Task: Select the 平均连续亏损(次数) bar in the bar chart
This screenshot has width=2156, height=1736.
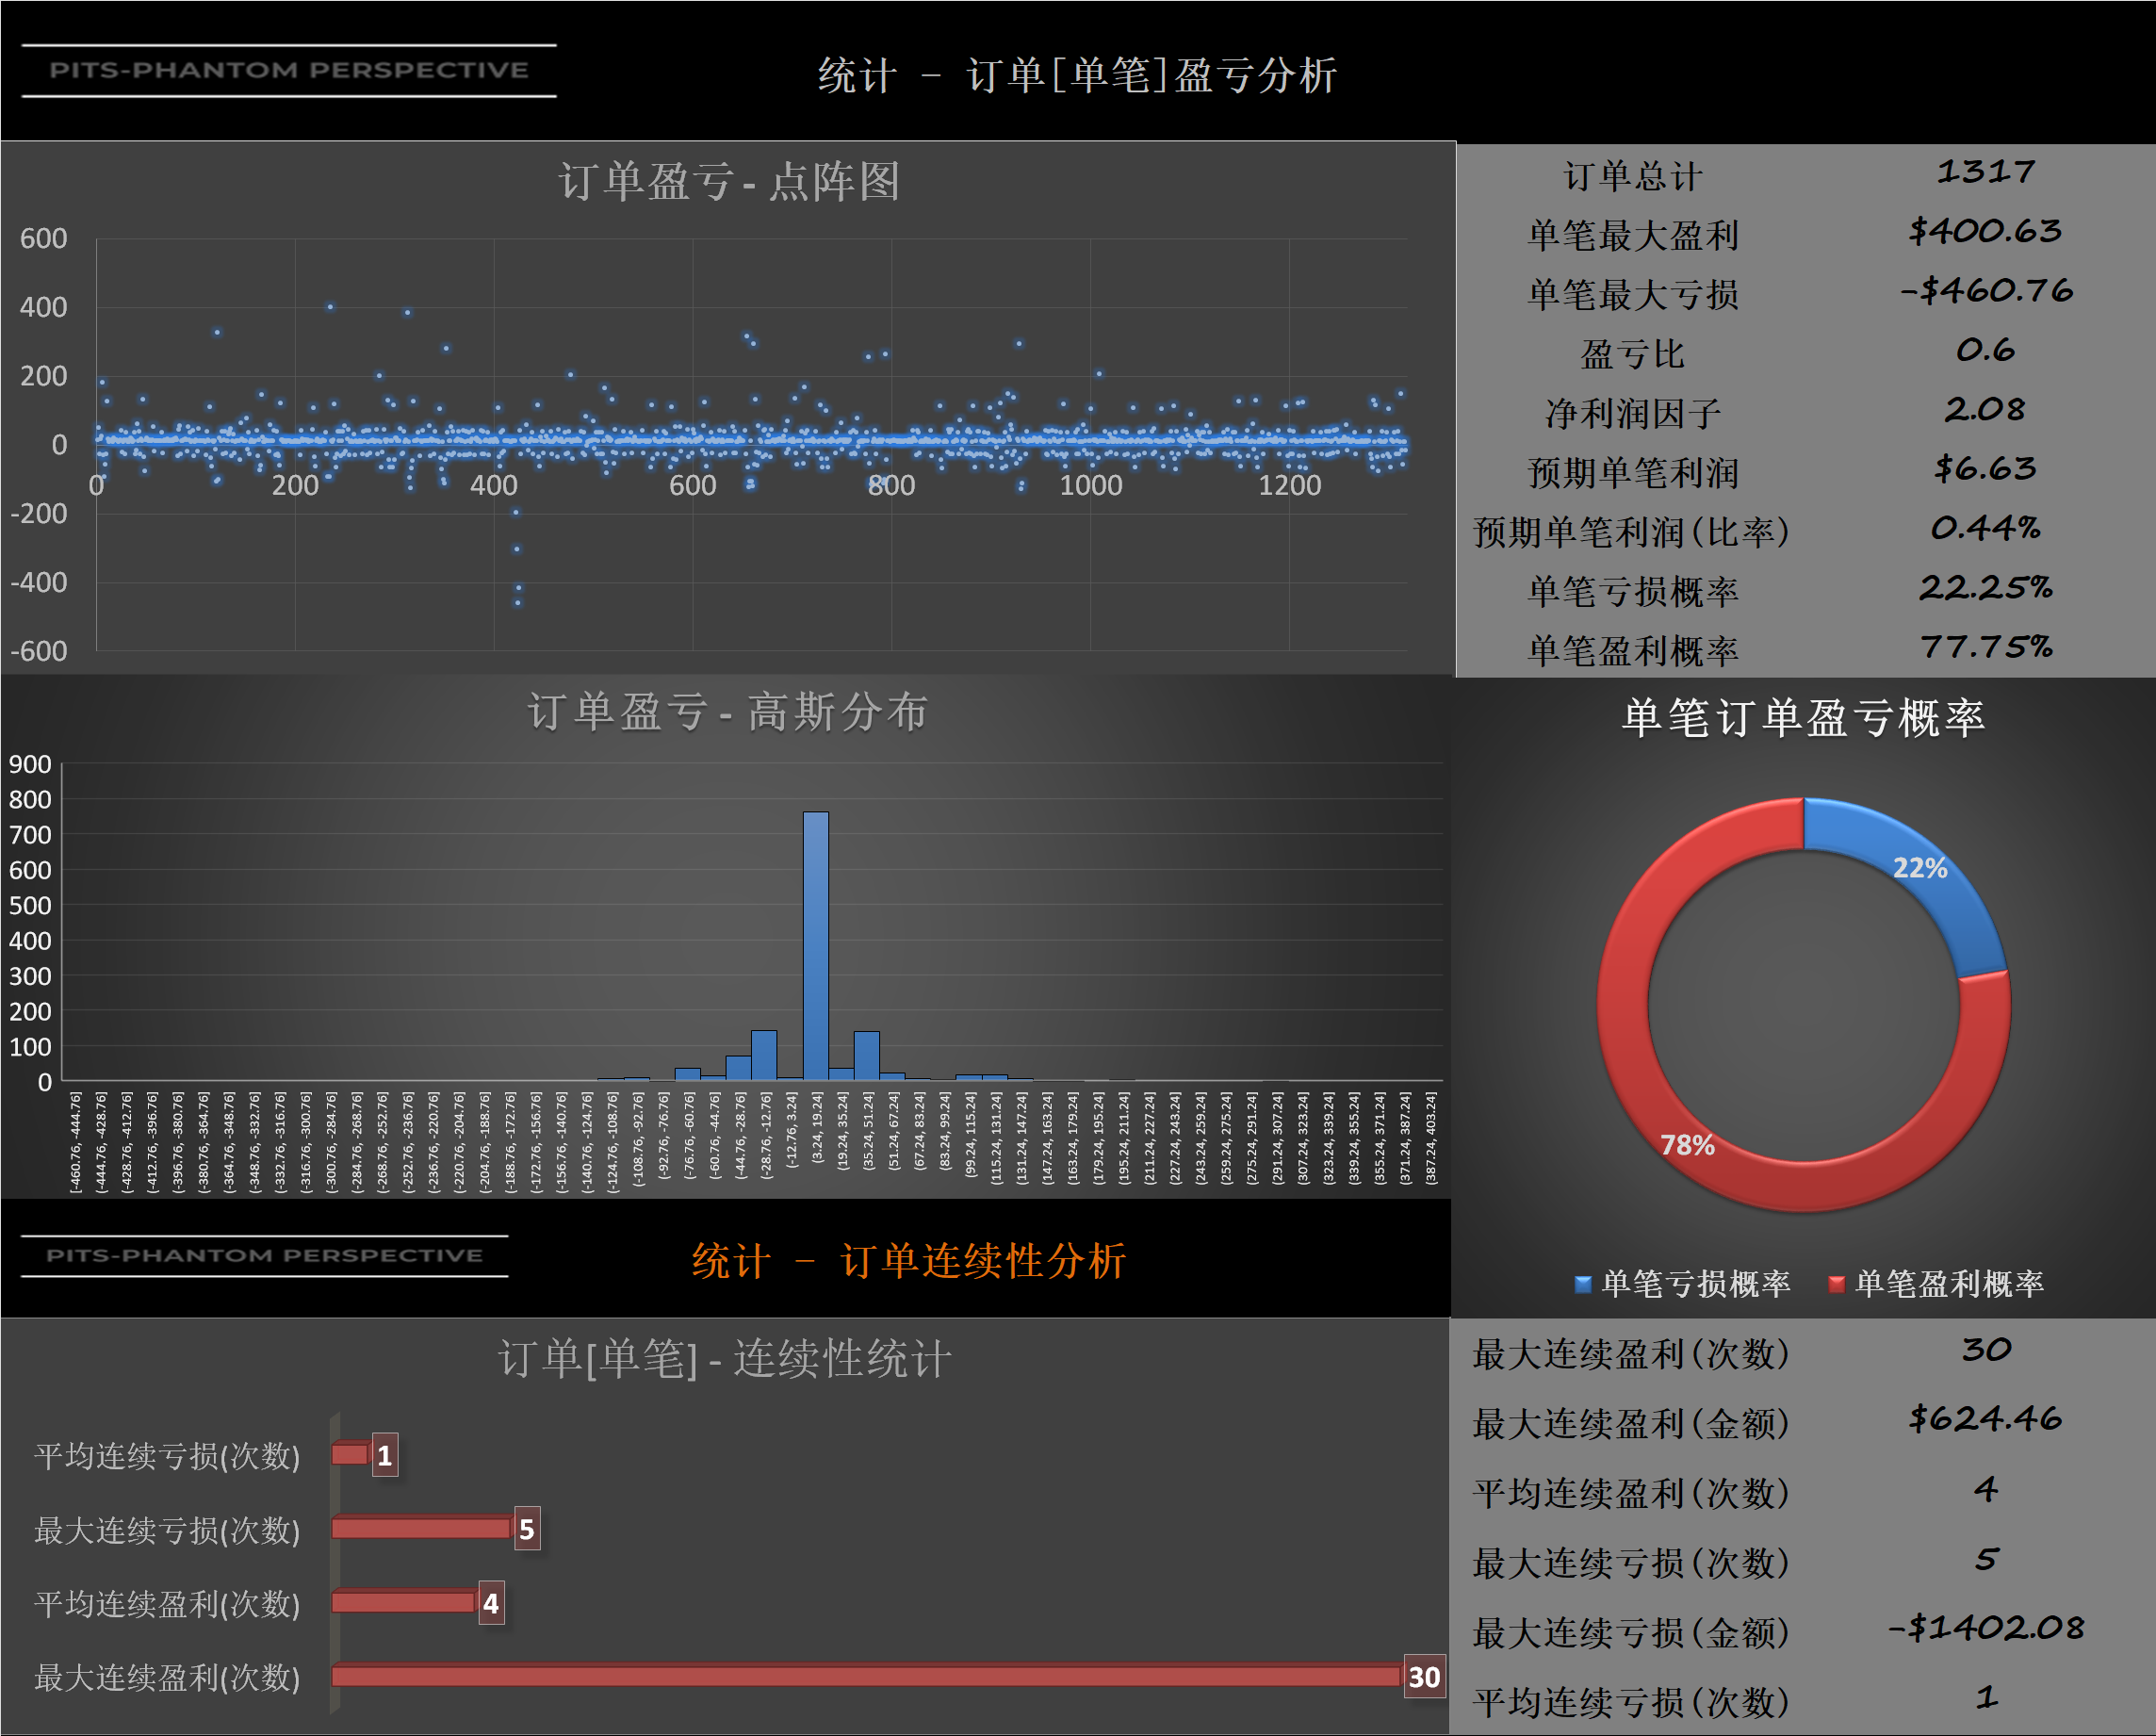Action: [x=350, y=1454]
